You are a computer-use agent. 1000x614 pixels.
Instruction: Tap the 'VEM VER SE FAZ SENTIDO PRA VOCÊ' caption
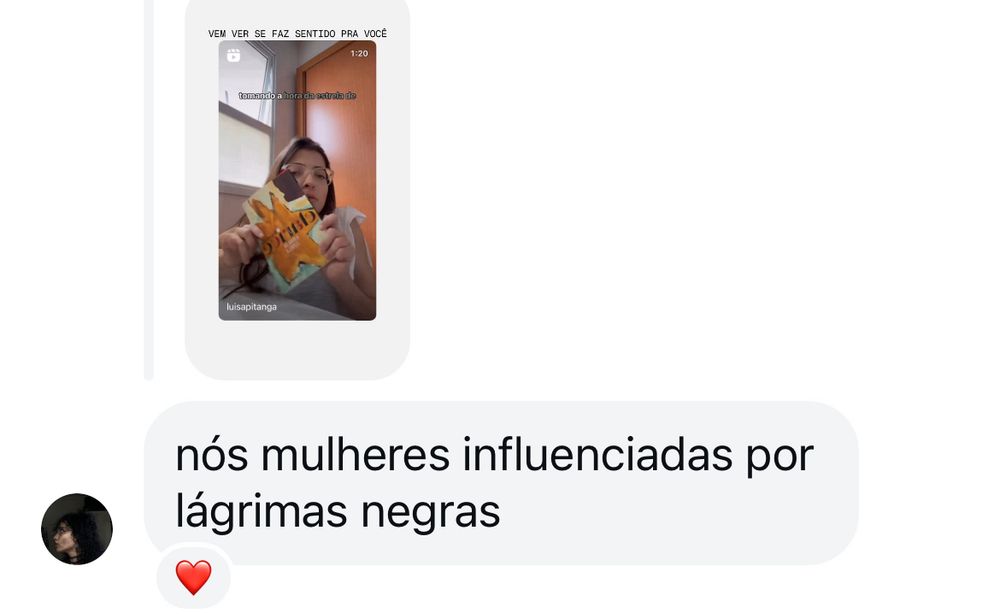pos(297,33)
